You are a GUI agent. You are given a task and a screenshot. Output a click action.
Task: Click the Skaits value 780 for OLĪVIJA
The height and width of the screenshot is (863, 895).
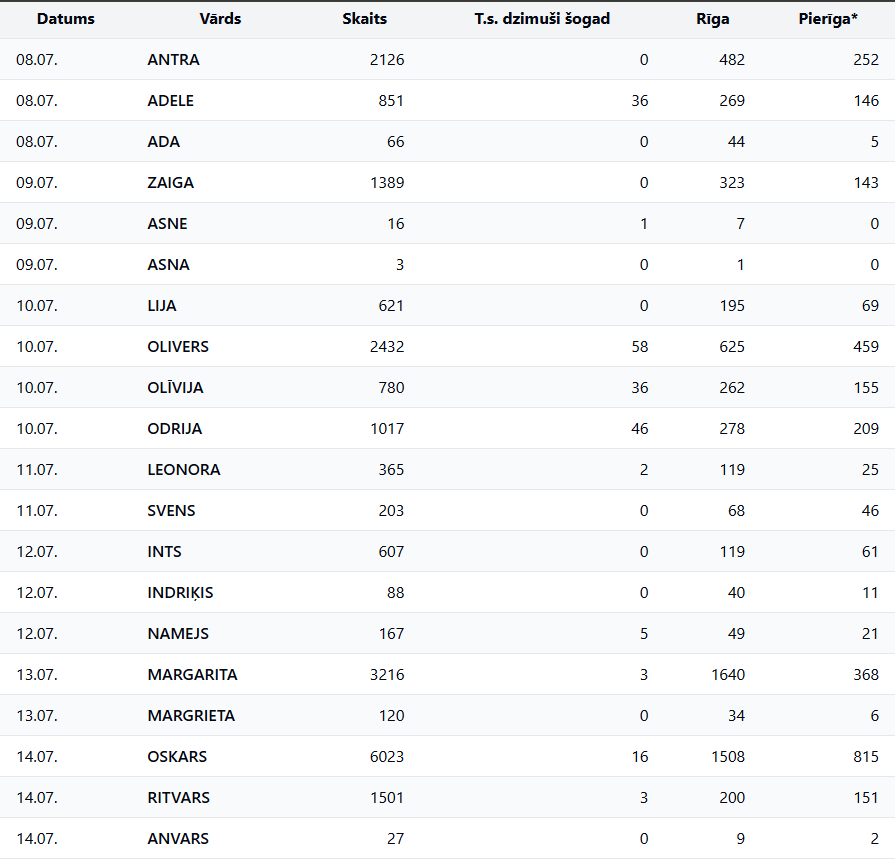391,388
